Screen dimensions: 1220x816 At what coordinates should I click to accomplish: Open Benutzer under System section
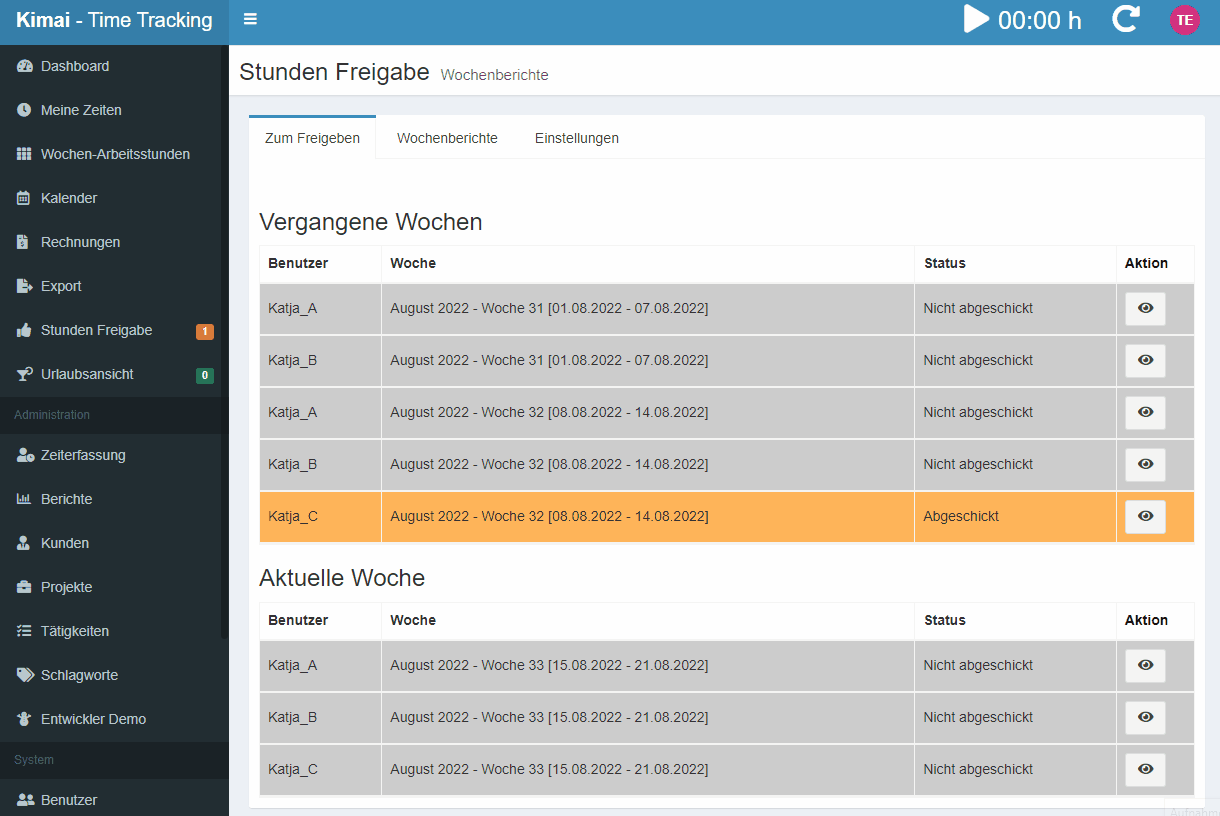click(x=69, y=800)
